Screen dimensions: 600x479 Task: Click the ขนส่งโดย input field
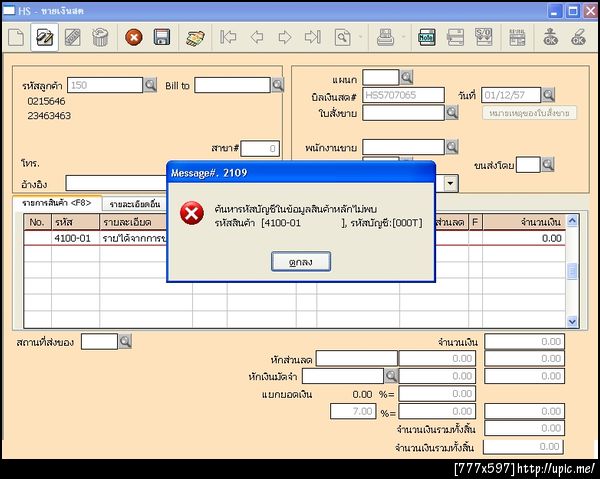528,165
